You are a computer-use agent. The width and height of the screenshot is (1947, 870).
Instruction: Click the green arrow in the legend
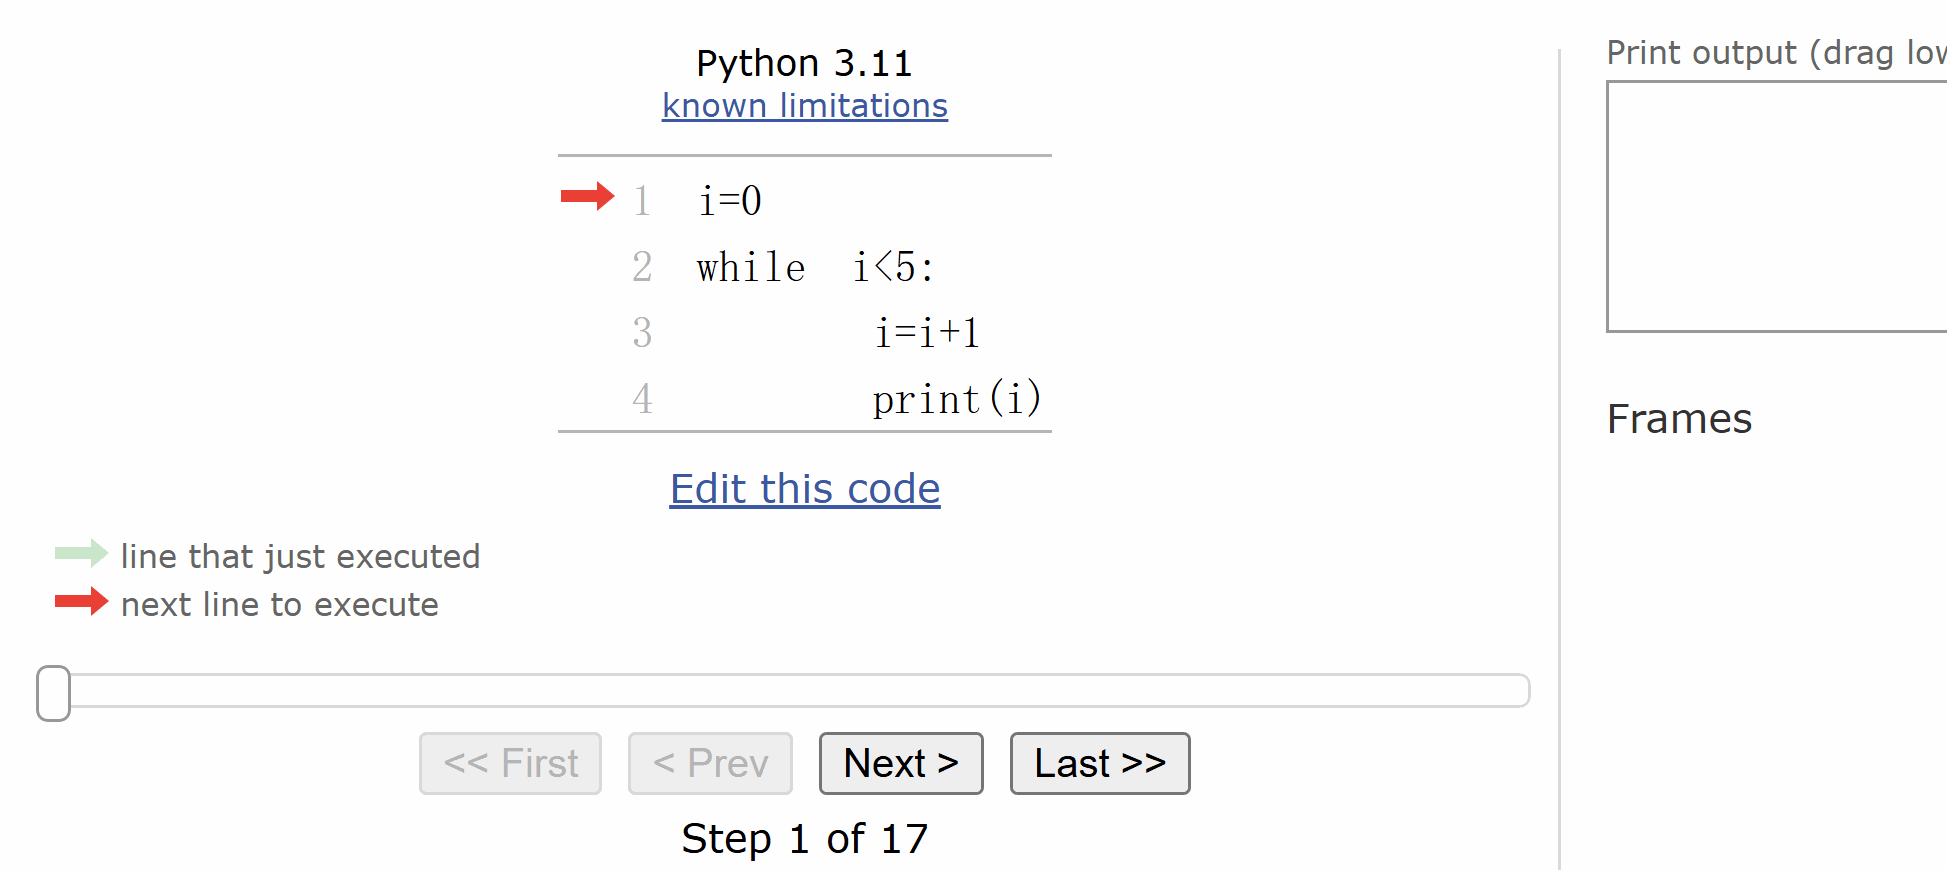[x=81, y=553]
